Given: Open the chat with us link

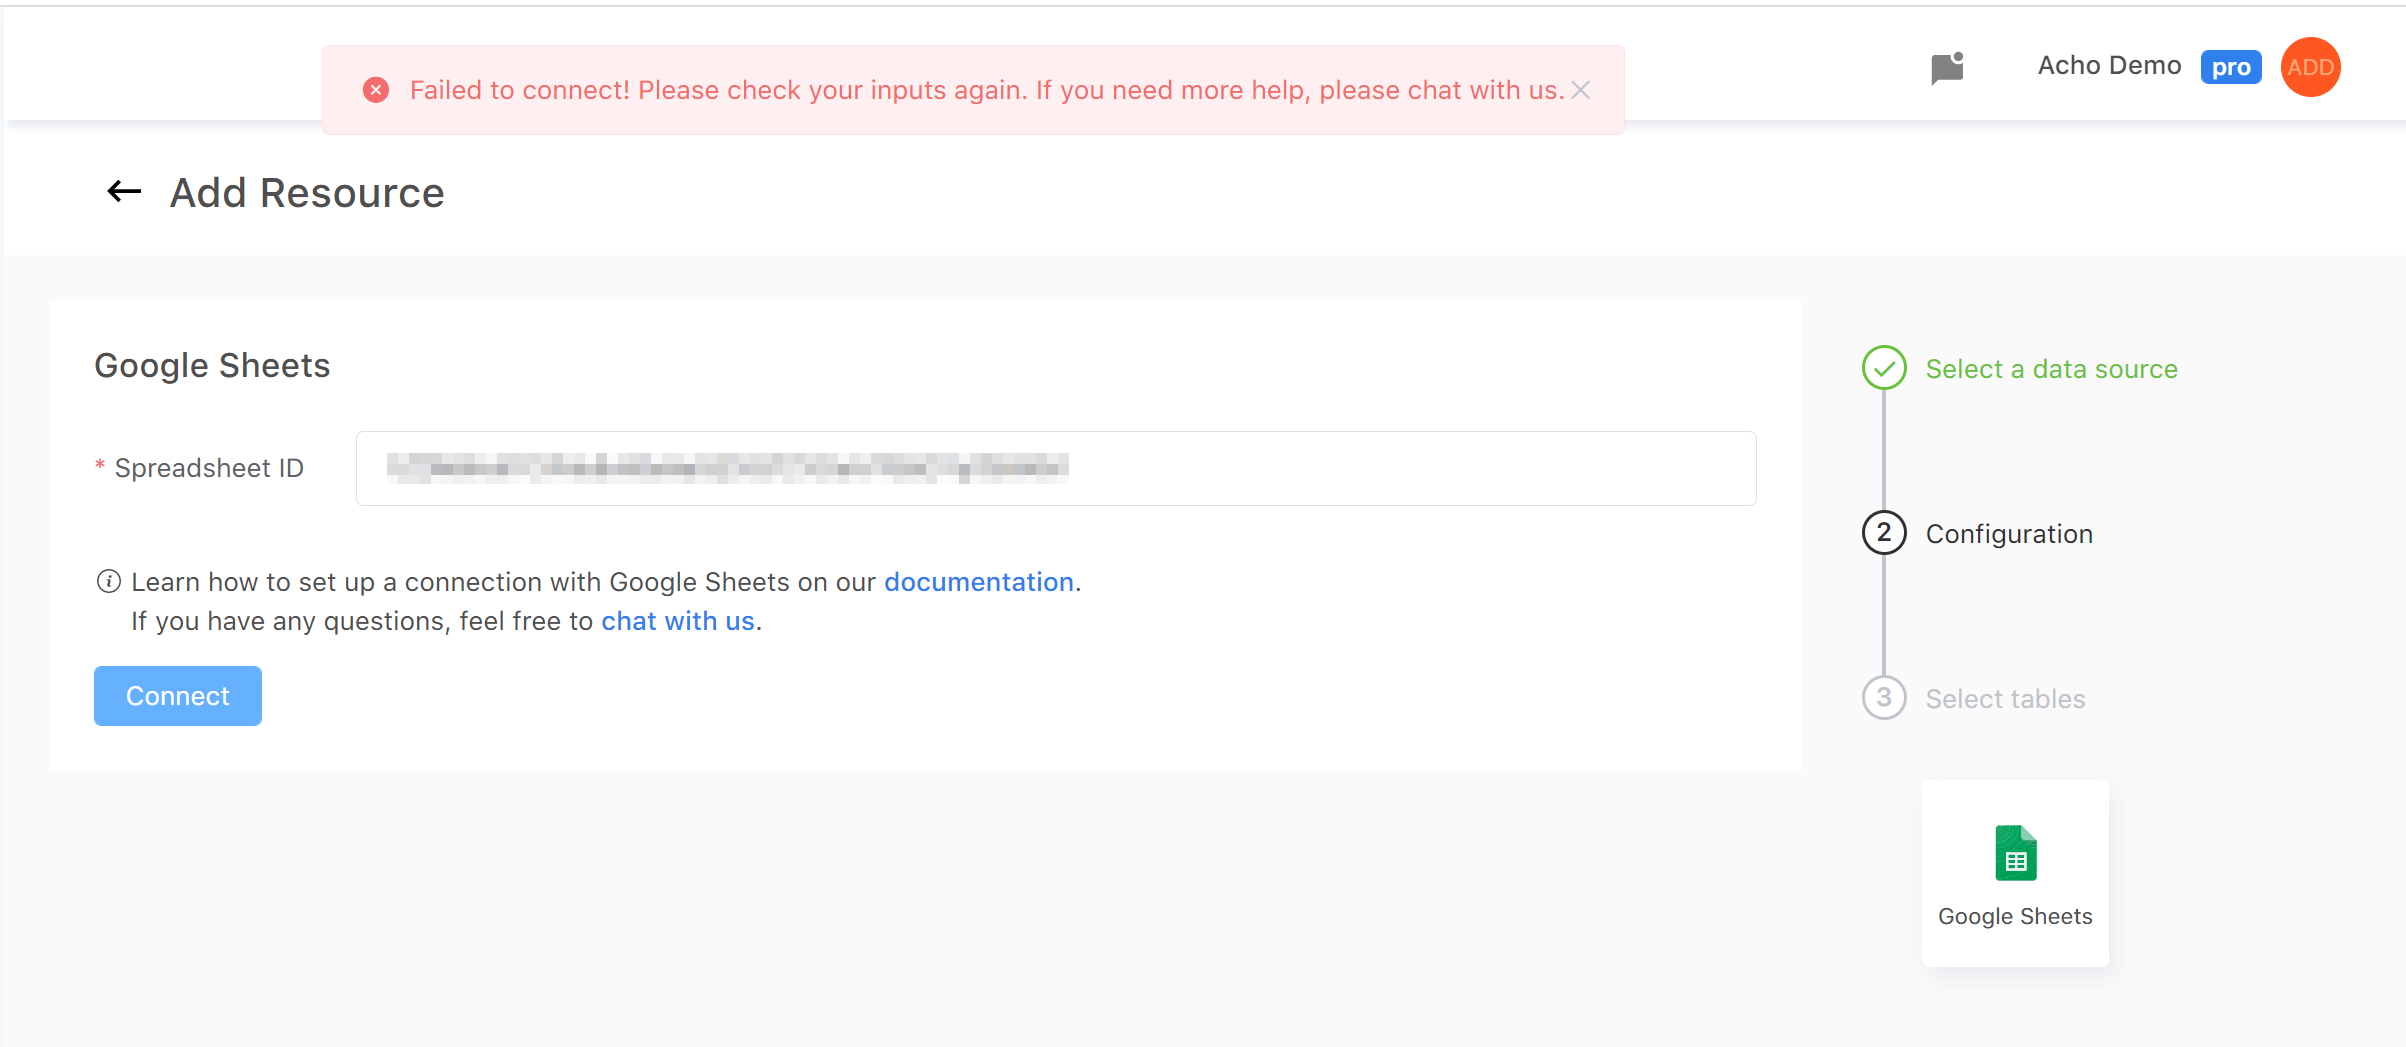Looking at the screenshot, I should pos(677,621).
